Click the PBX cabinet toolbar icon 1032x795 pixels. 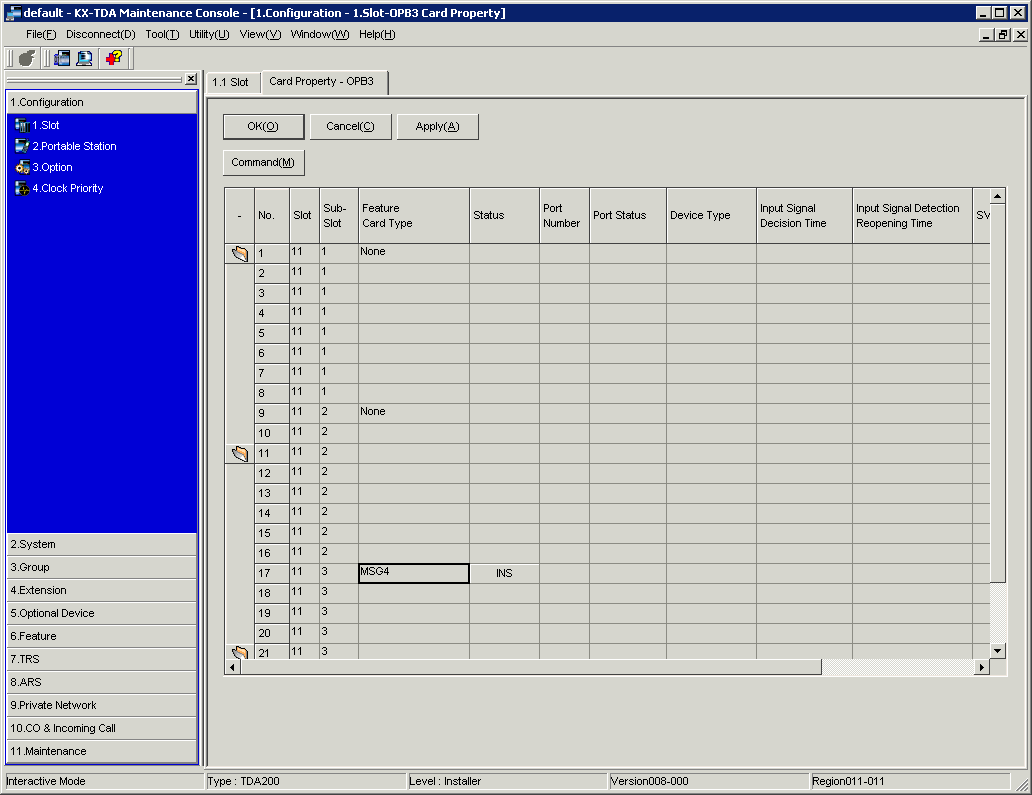62,59
